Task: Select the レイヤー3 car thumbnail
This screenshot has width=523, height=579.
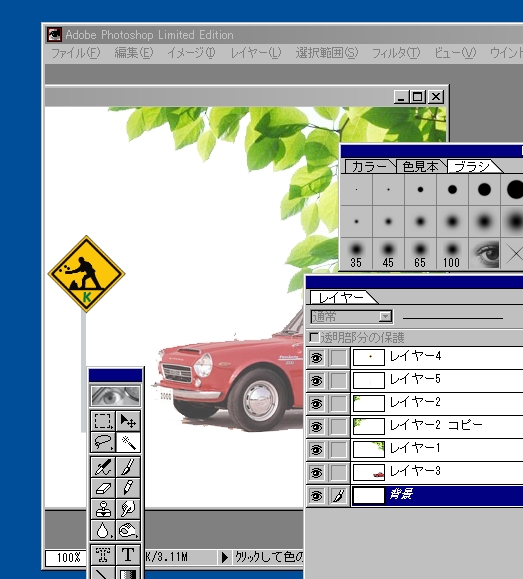Action: 369,473
